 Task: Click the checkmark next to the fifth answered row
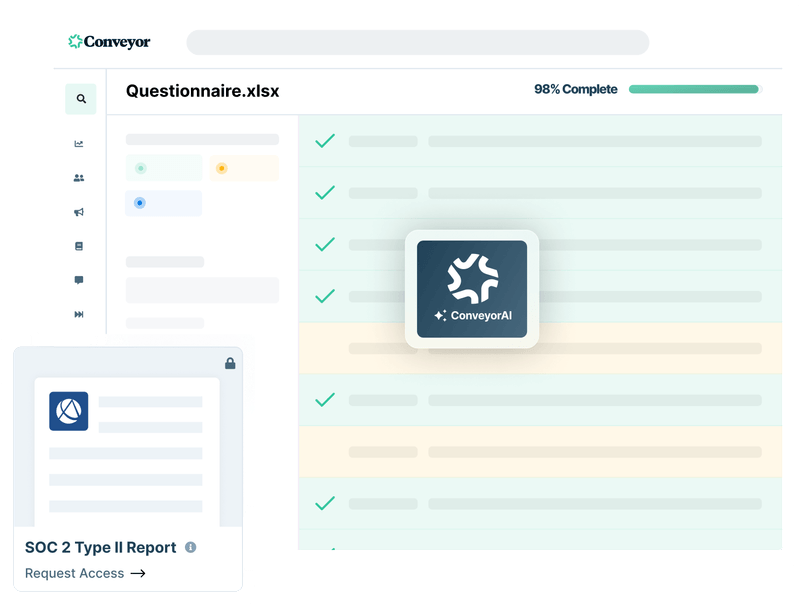324,400
